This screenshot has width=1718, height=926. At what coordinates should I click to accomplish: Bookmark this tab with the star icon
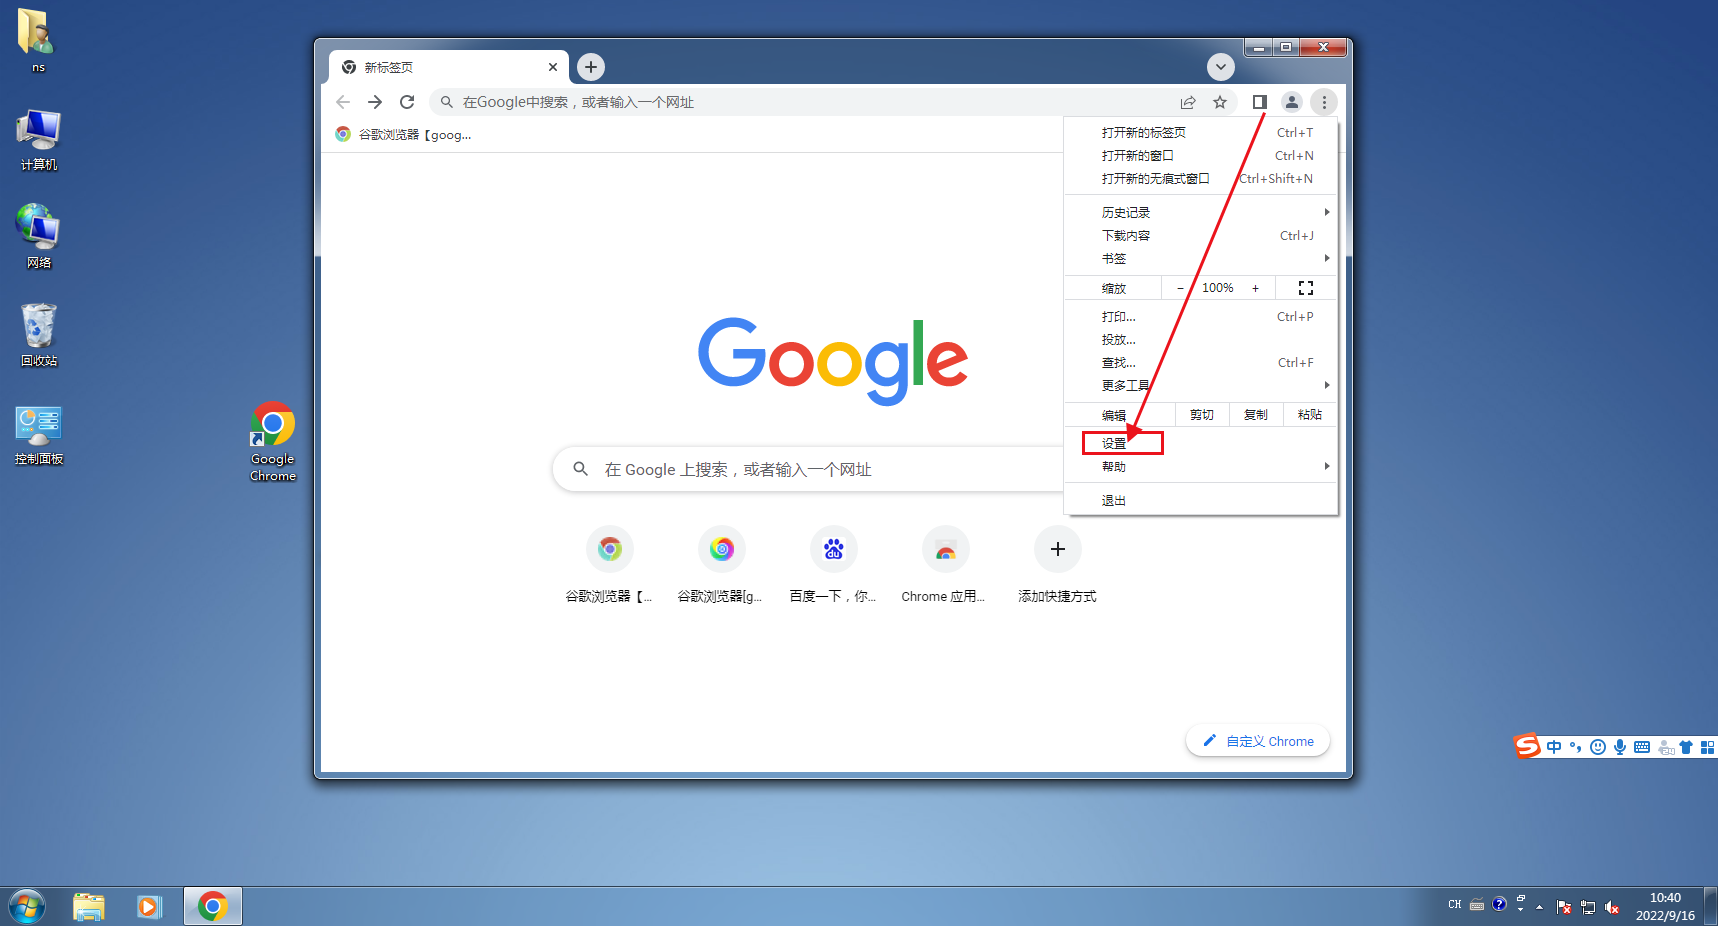[x=1220, y=102]
